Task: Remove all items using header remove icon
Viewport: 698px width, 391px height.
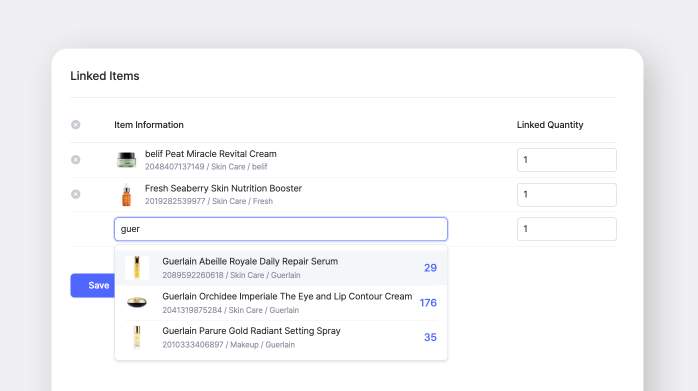Action: [x=76, y=125]
